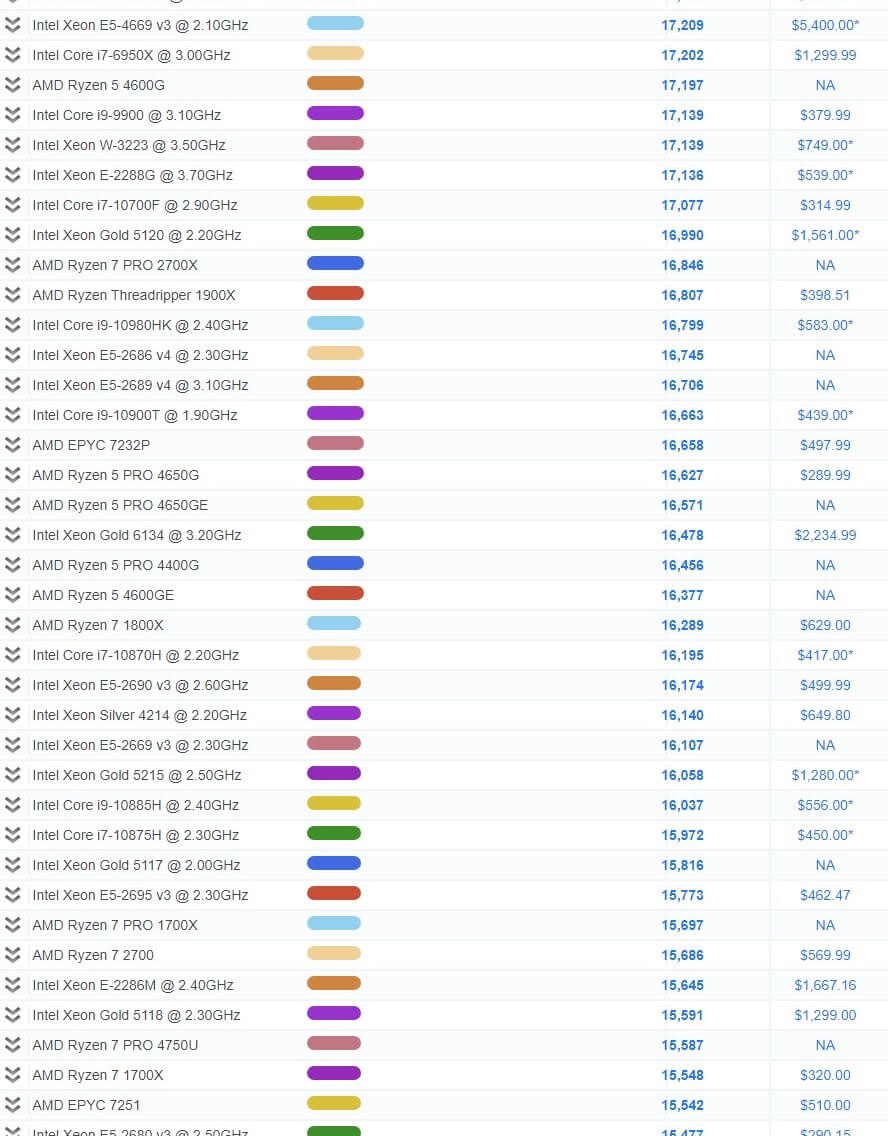
Task: Expand the Intel Xeon E5-2669 v3 row
Action: (x=12, y=746)
